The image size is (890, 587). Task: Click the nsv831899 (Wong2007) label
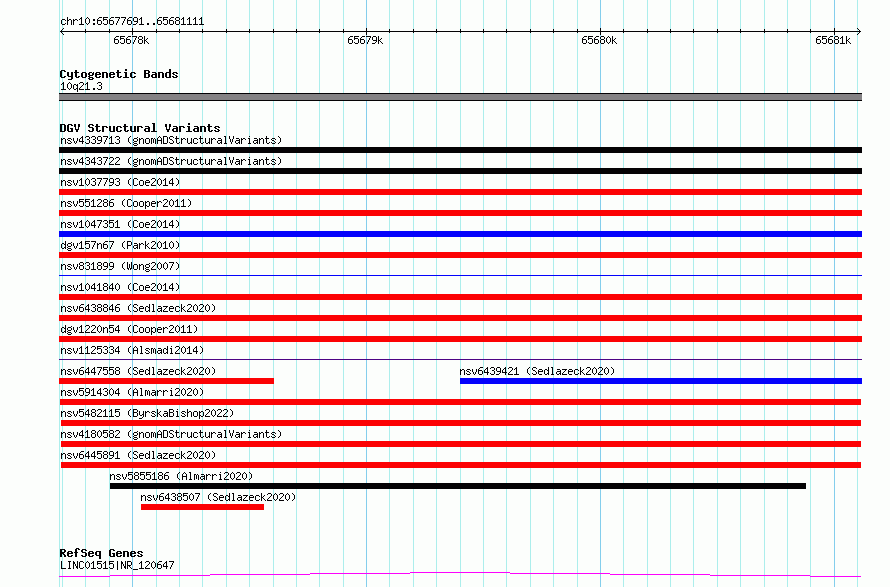click(x=120, y=266)
